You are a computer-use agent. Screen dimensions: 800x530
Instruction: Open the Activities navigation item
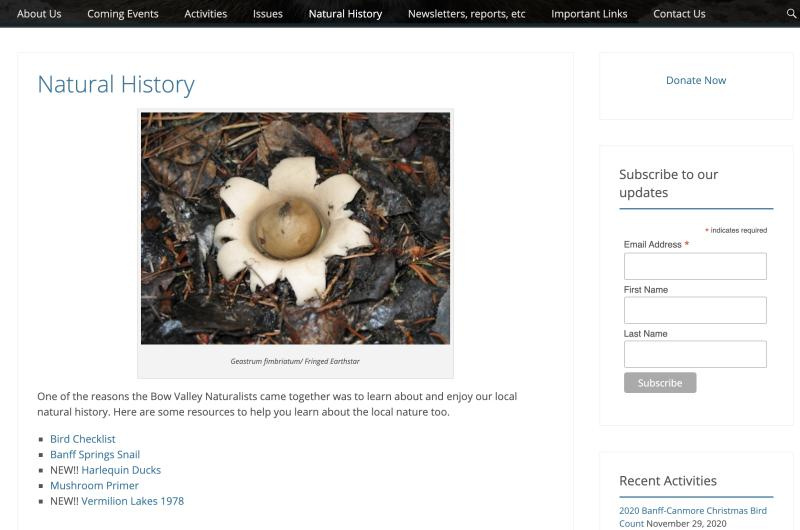205,14
